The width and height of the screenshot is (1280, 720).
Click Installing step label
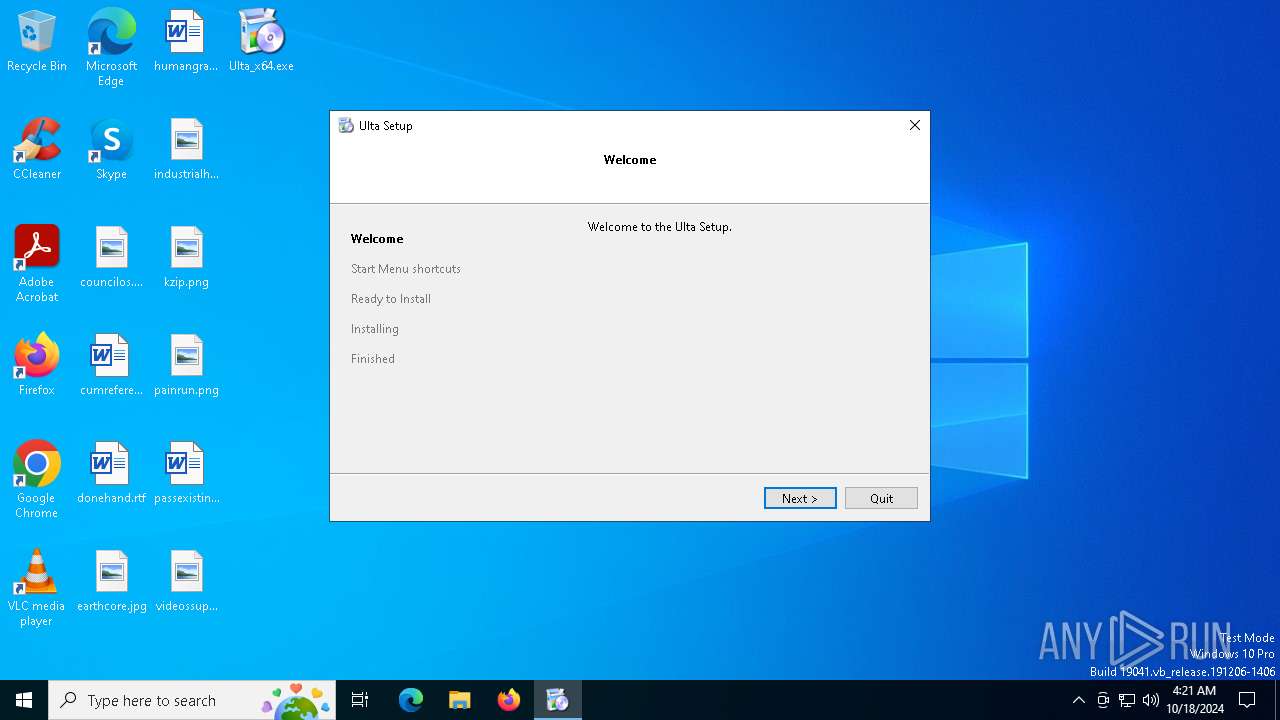(375, 329)
